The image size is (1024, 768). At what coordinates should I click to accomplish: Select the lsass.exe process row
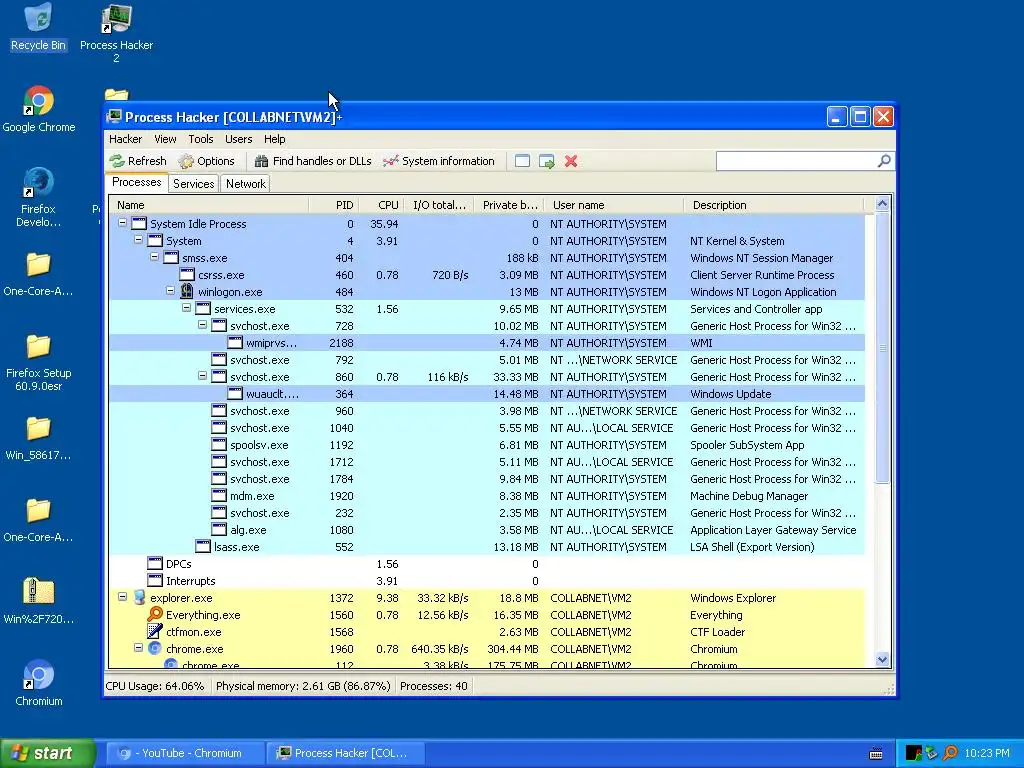pyautogui.click(x=487, y=547)
